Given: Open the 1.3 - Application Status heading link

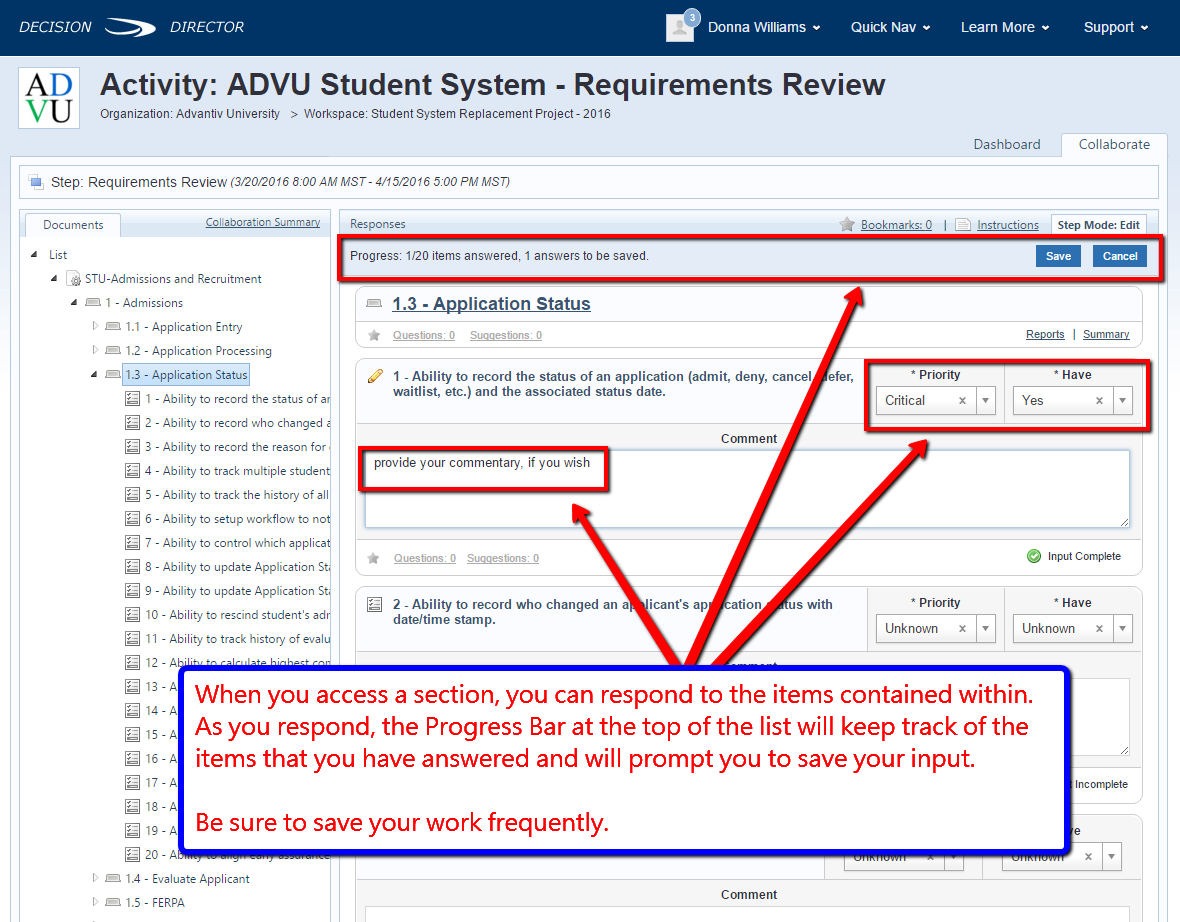Looking at the screenshot, I should pos(491,303).
